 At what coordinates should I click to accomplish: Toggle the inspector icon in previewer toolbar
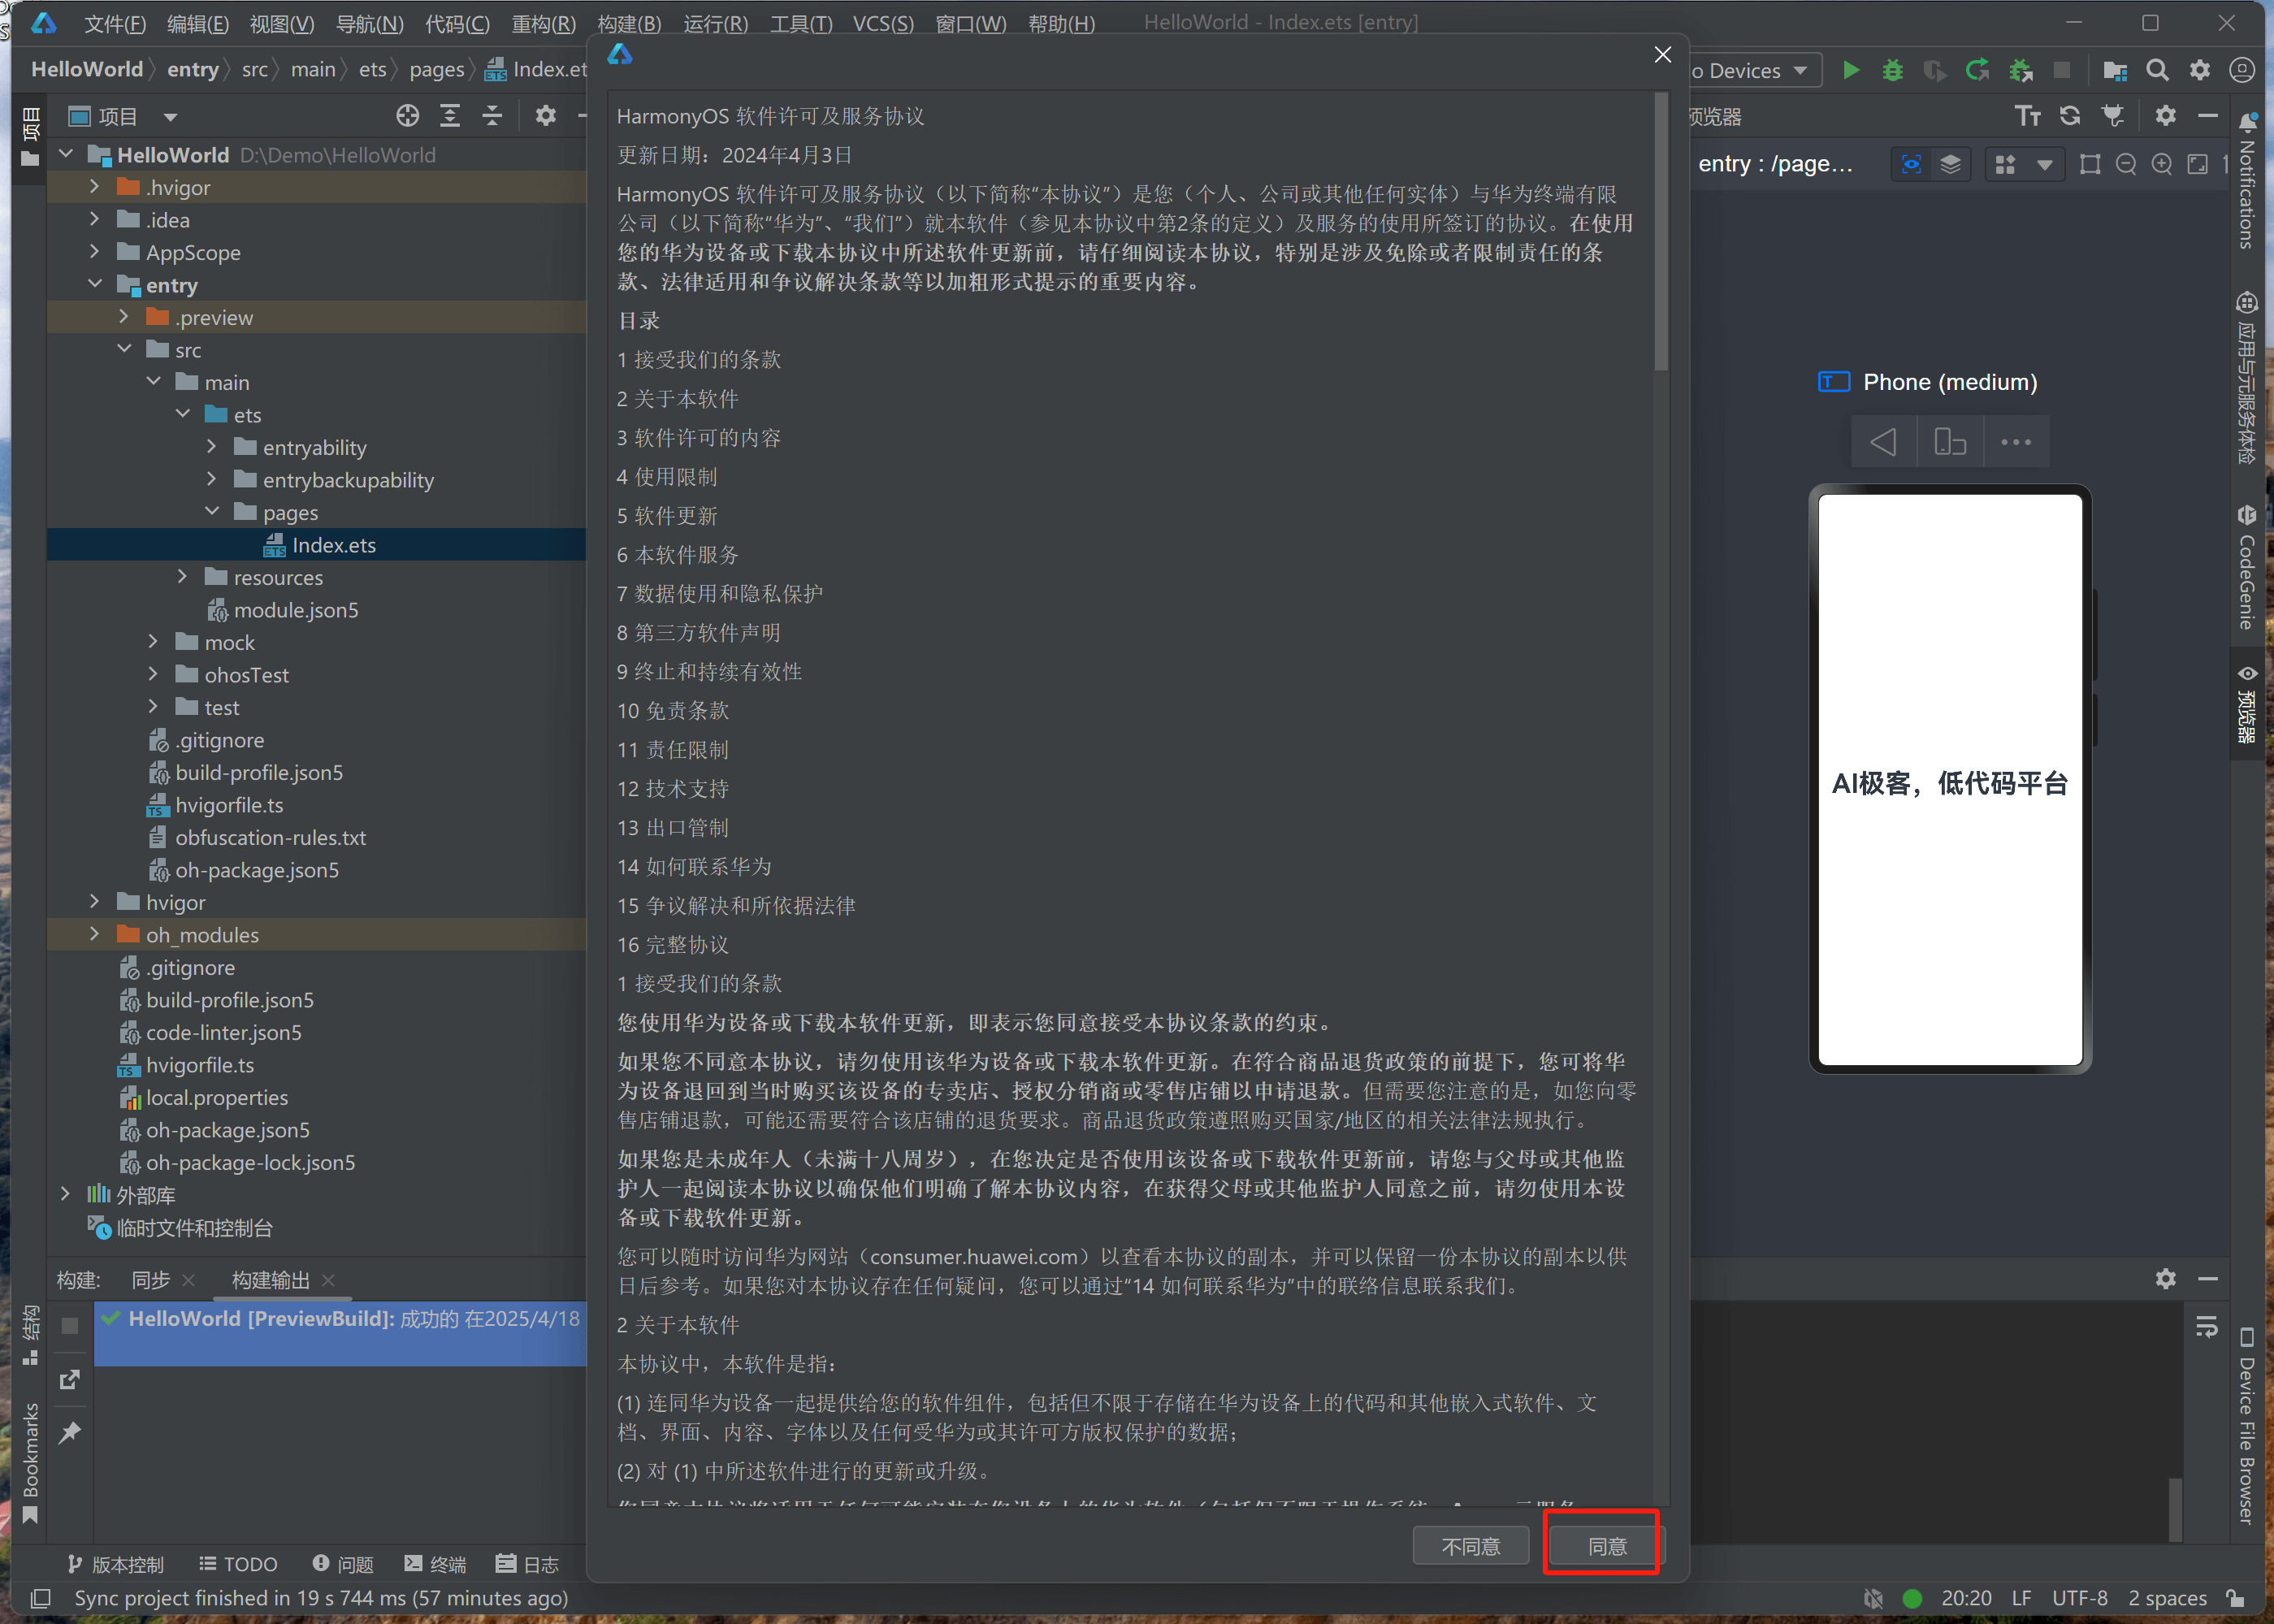click(x=1911, y=164)
